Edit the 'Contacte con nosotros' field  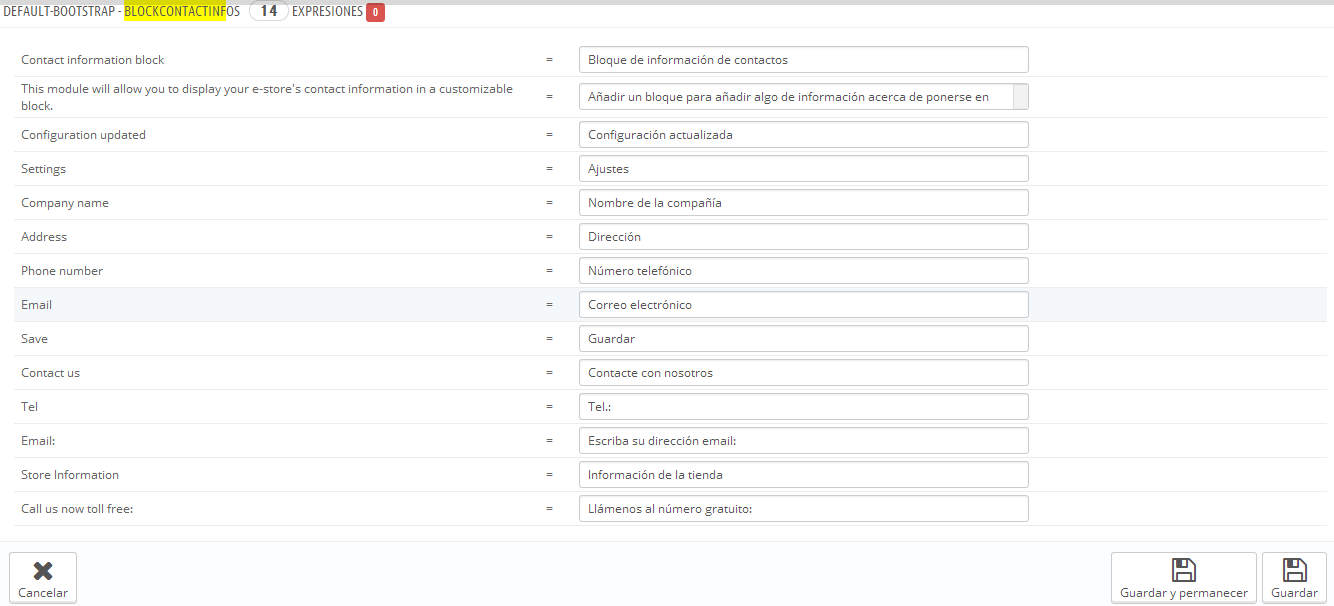click(803, 373)
